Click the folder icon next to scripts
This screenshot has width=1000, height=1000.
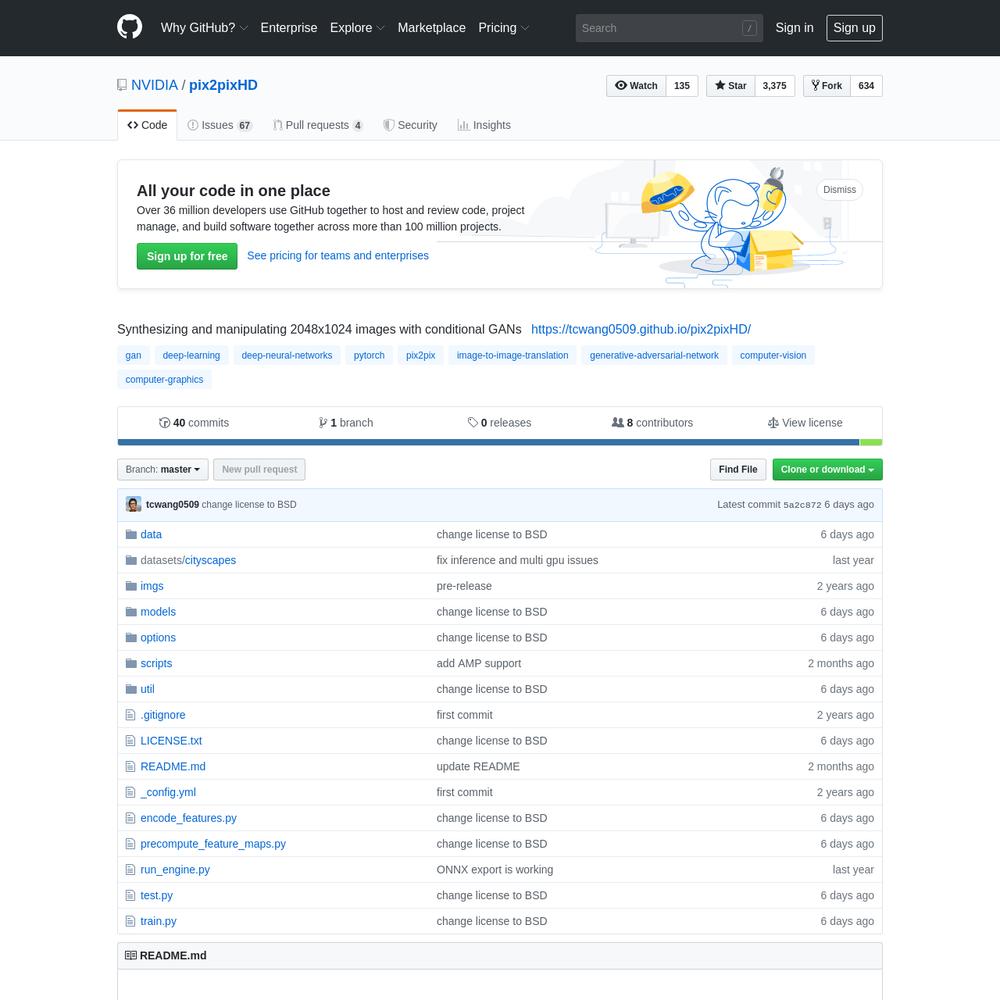[x=131, y=663]
